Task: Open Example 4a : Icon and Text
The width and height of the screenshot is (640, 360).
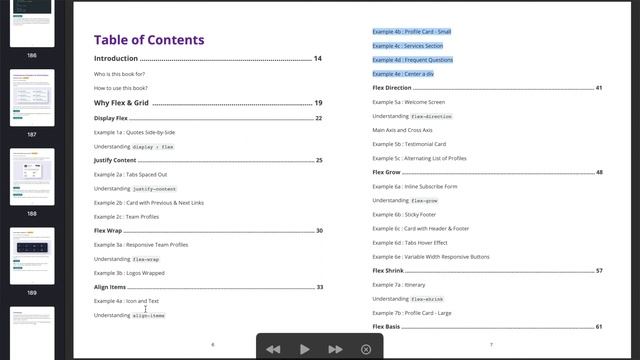Action: click(x=126, y=301)
